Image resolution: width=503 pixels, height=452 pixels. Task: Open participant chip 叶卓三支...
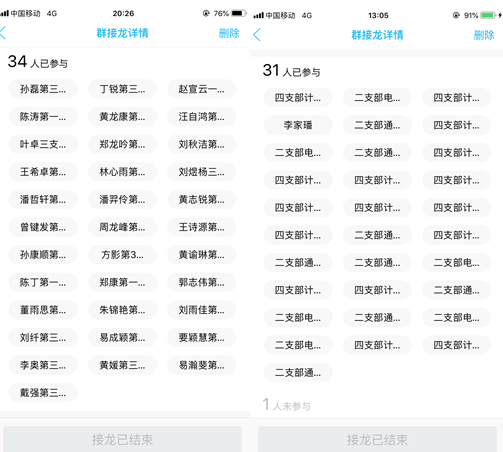tap(43, 144)
